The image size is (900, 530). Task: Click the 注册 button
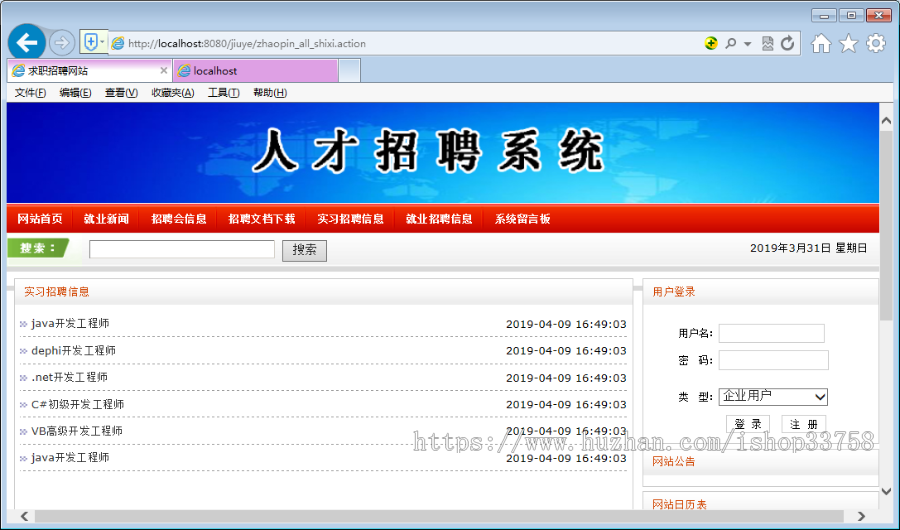coord(804,424)
